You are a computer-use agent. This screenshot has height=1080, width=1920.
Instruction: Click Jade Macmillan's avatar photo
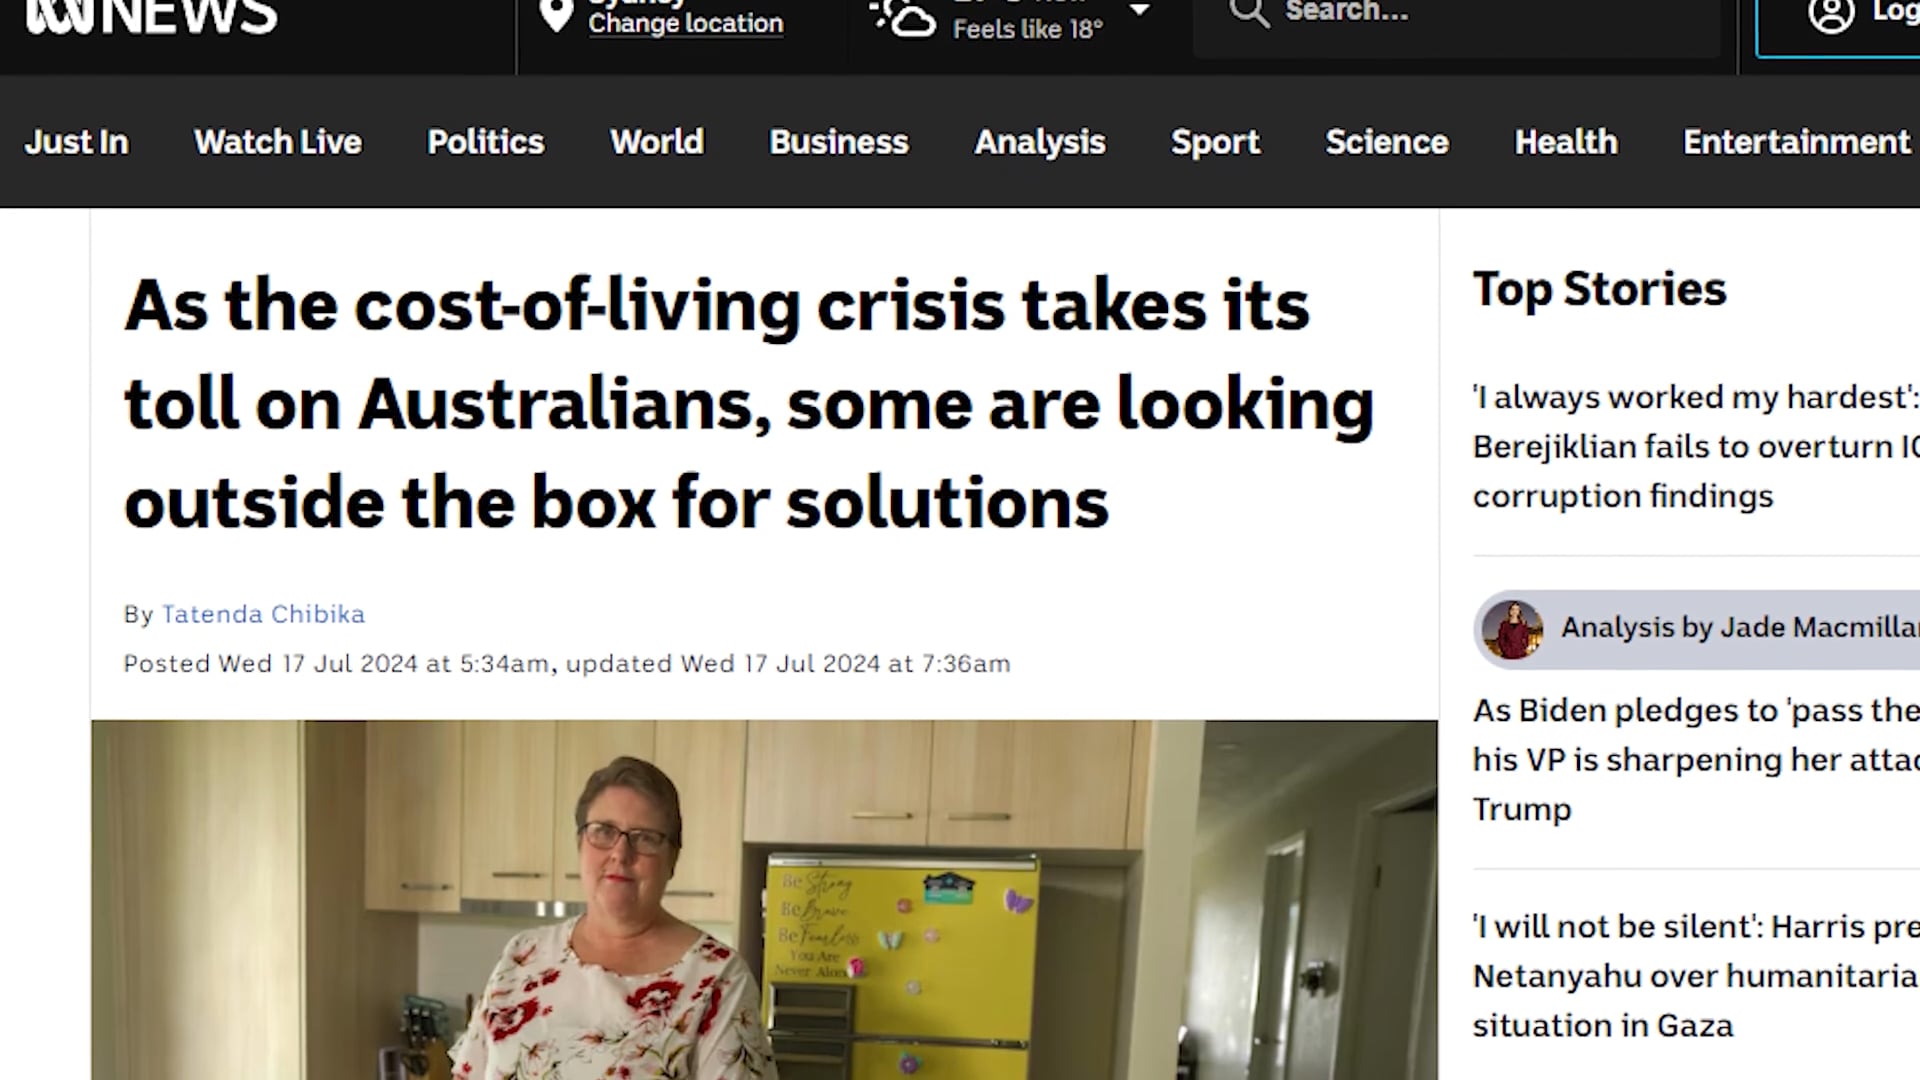click(x=1512, y=629)
